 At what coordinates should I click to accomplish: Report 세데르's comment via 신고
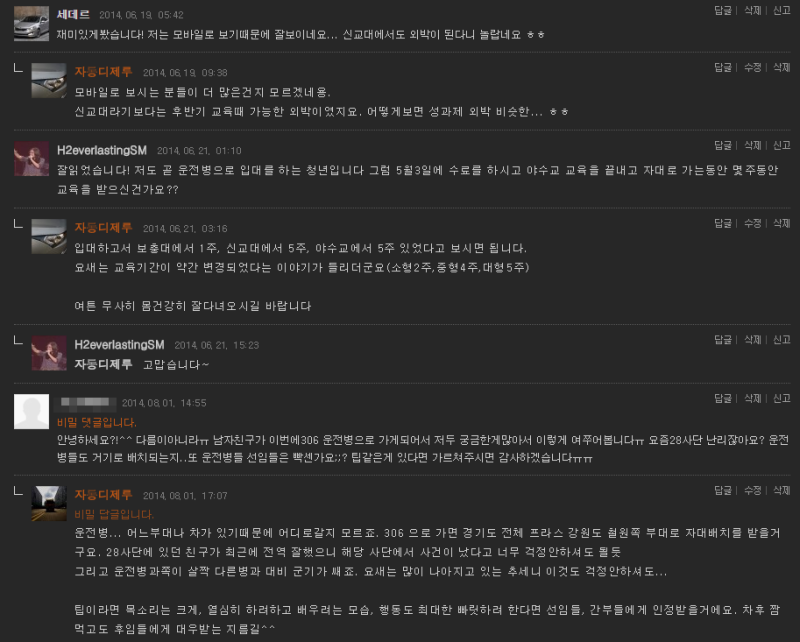(x=782, y=11)
